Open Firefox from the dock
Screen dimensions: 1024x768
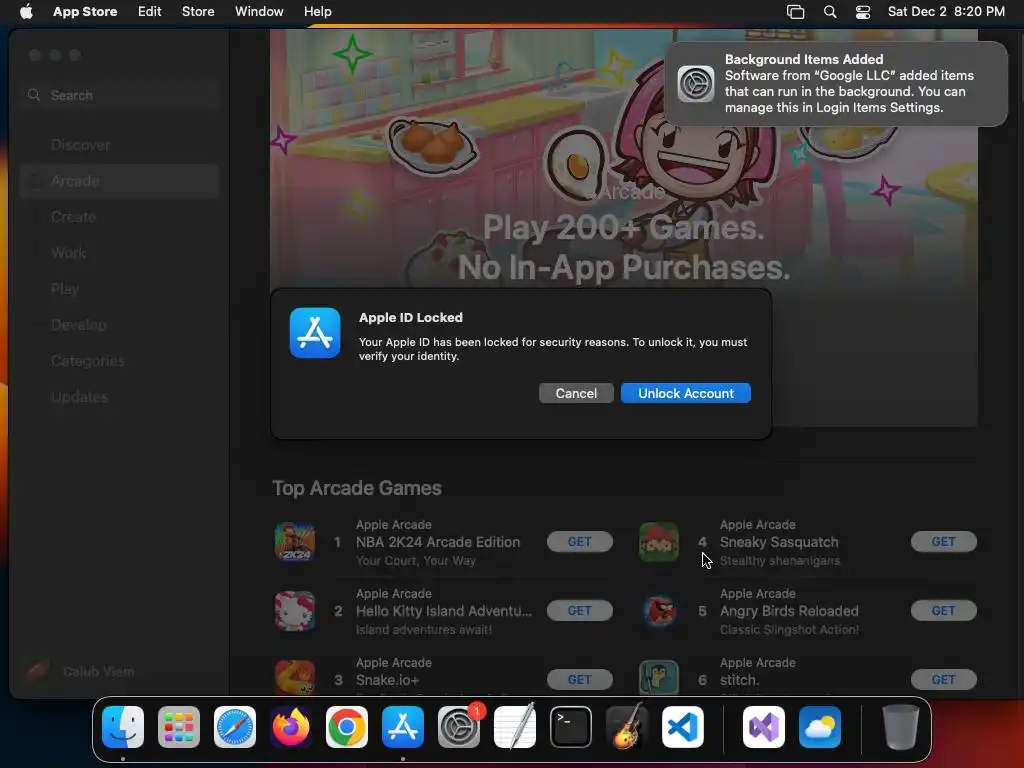tap(291, 727)
